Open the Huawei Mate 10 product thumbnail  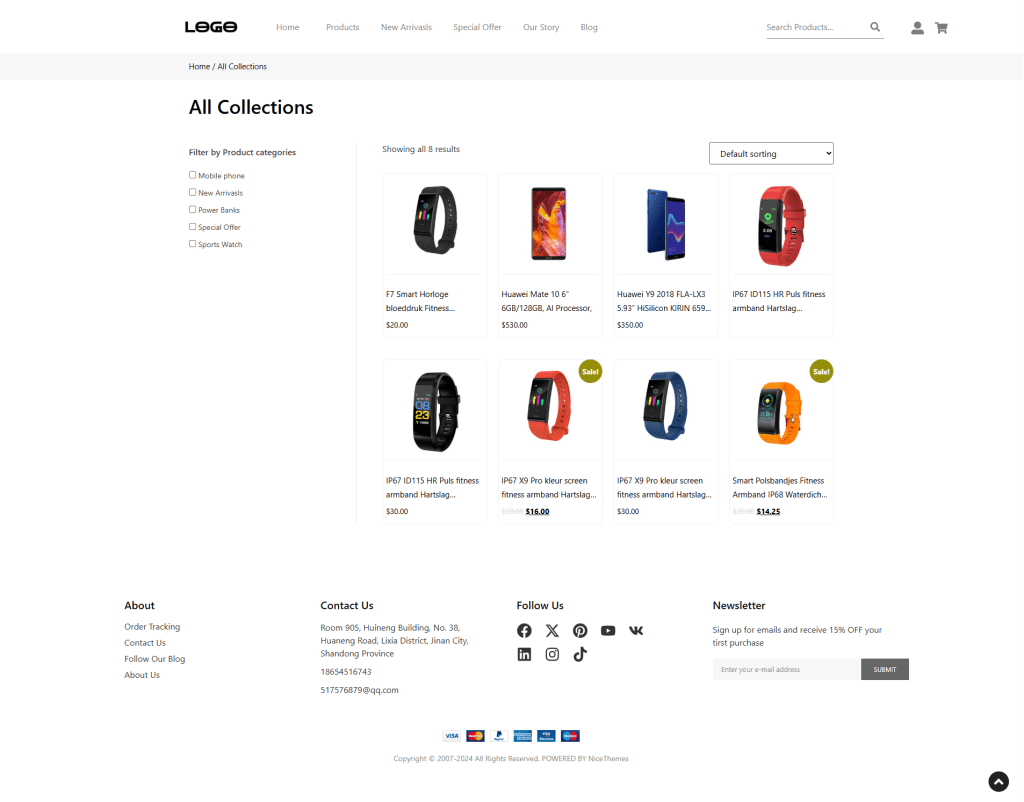549,224
